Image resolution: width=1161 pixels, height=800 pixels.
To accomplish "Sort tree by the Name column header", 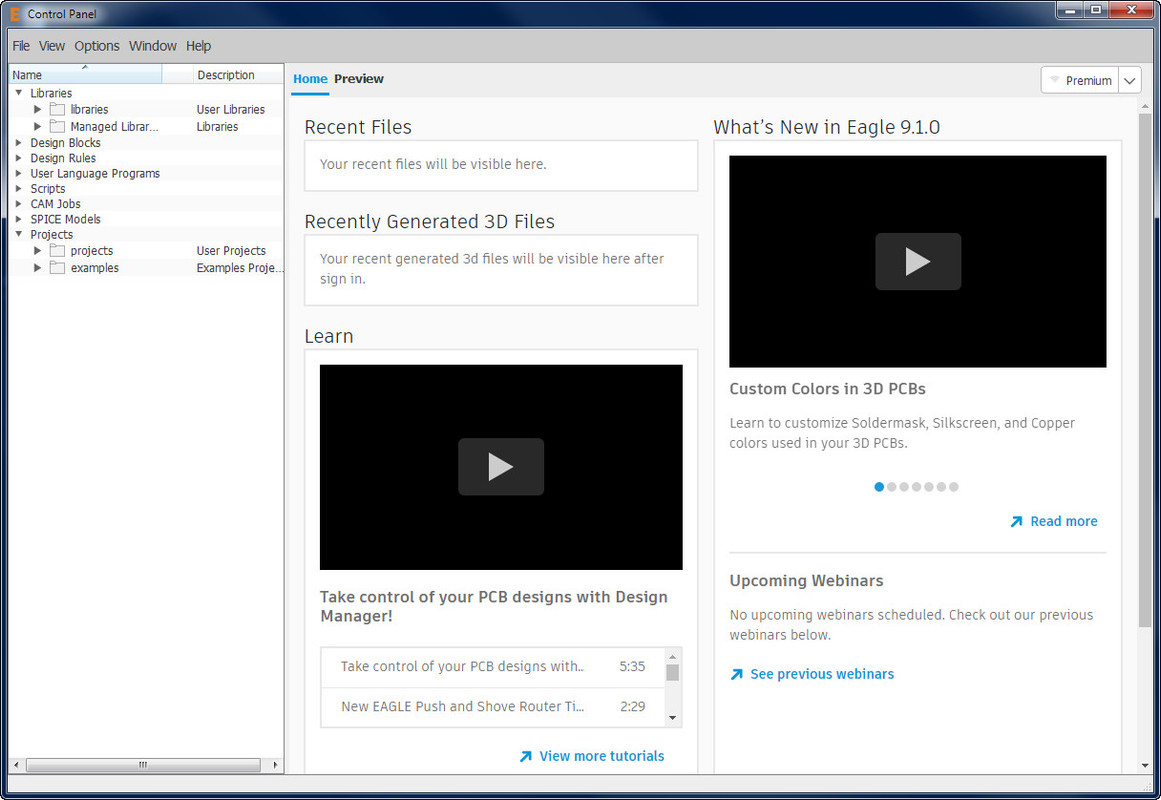I will coord(85,74).
